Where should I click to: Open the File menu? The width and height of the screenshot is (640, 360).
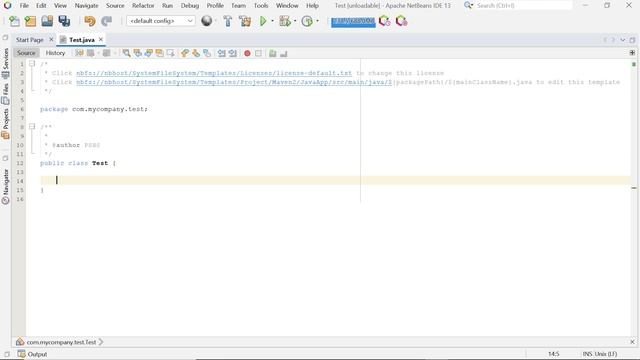(x=24, y=6)
